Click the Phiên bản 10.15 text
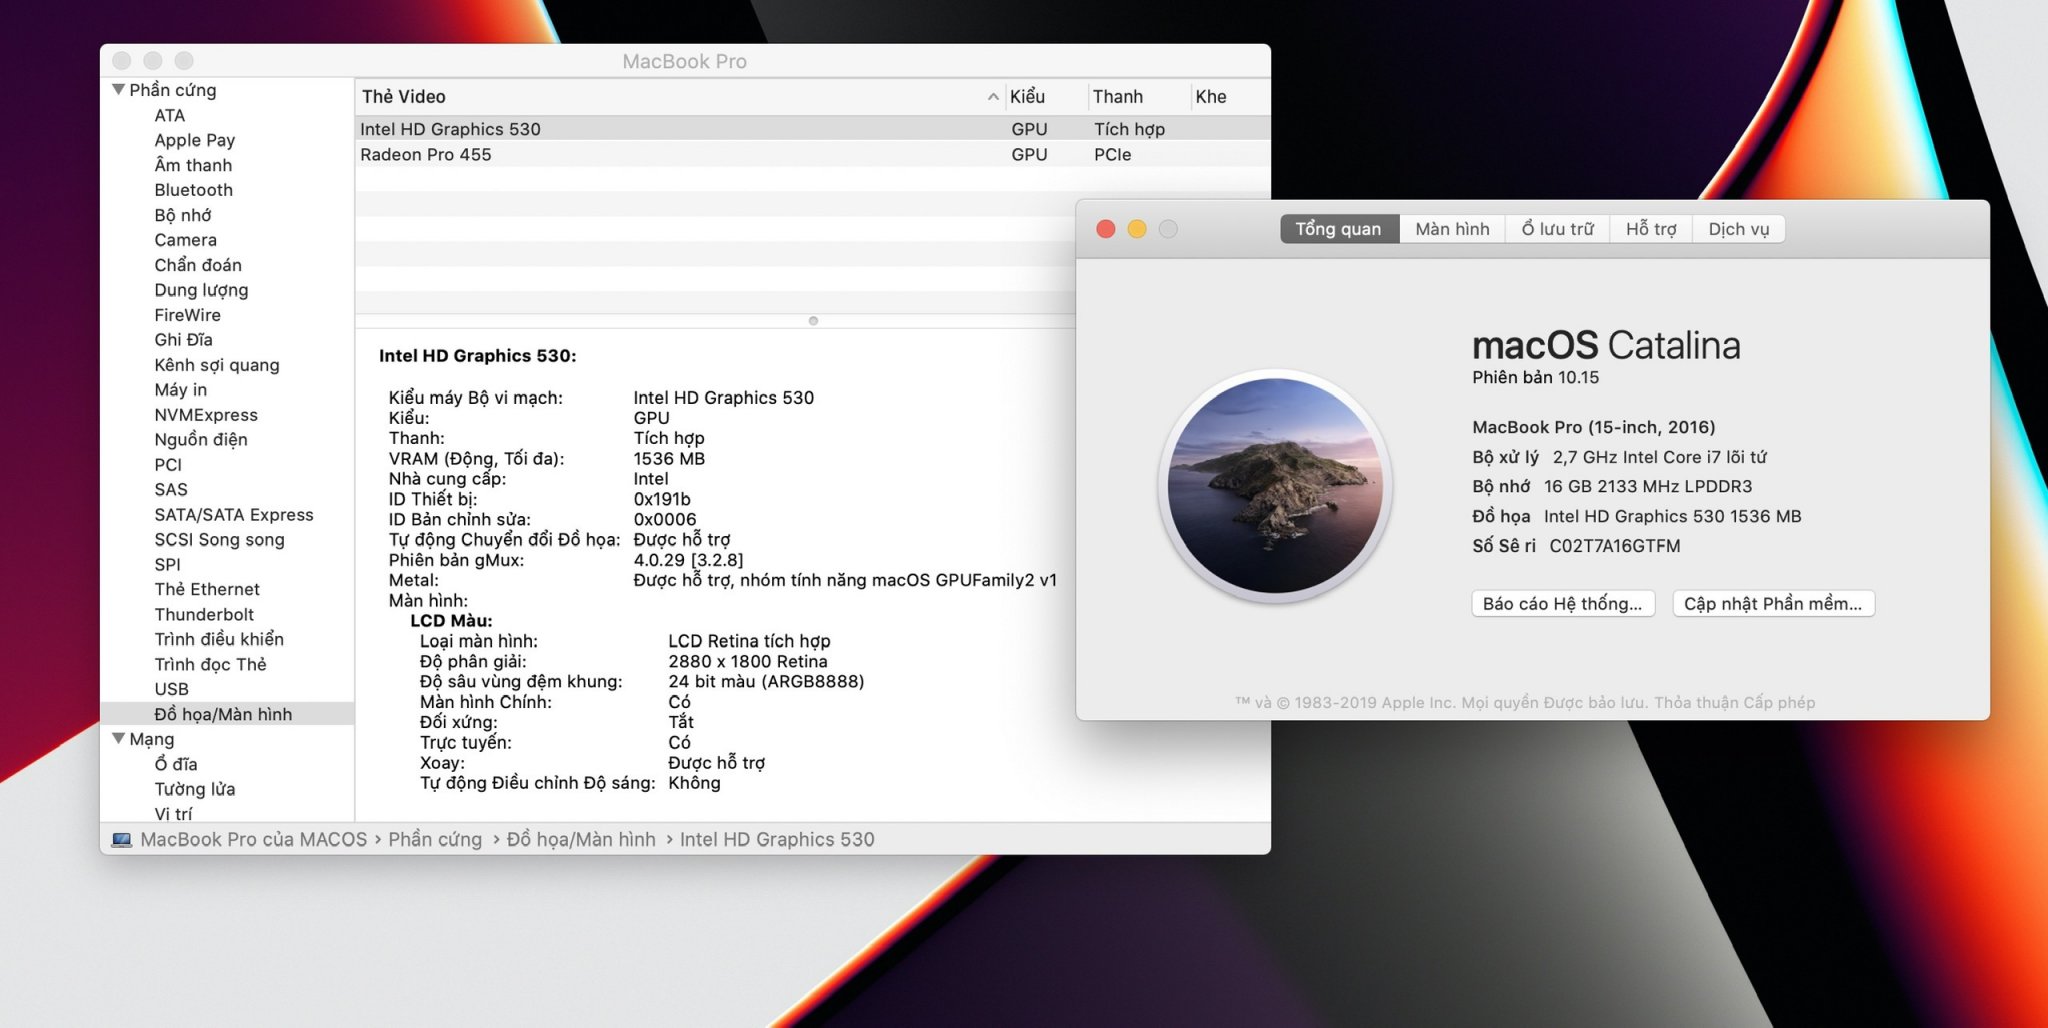Screen dimensions: 2048x1028 tap(1535, 377)
